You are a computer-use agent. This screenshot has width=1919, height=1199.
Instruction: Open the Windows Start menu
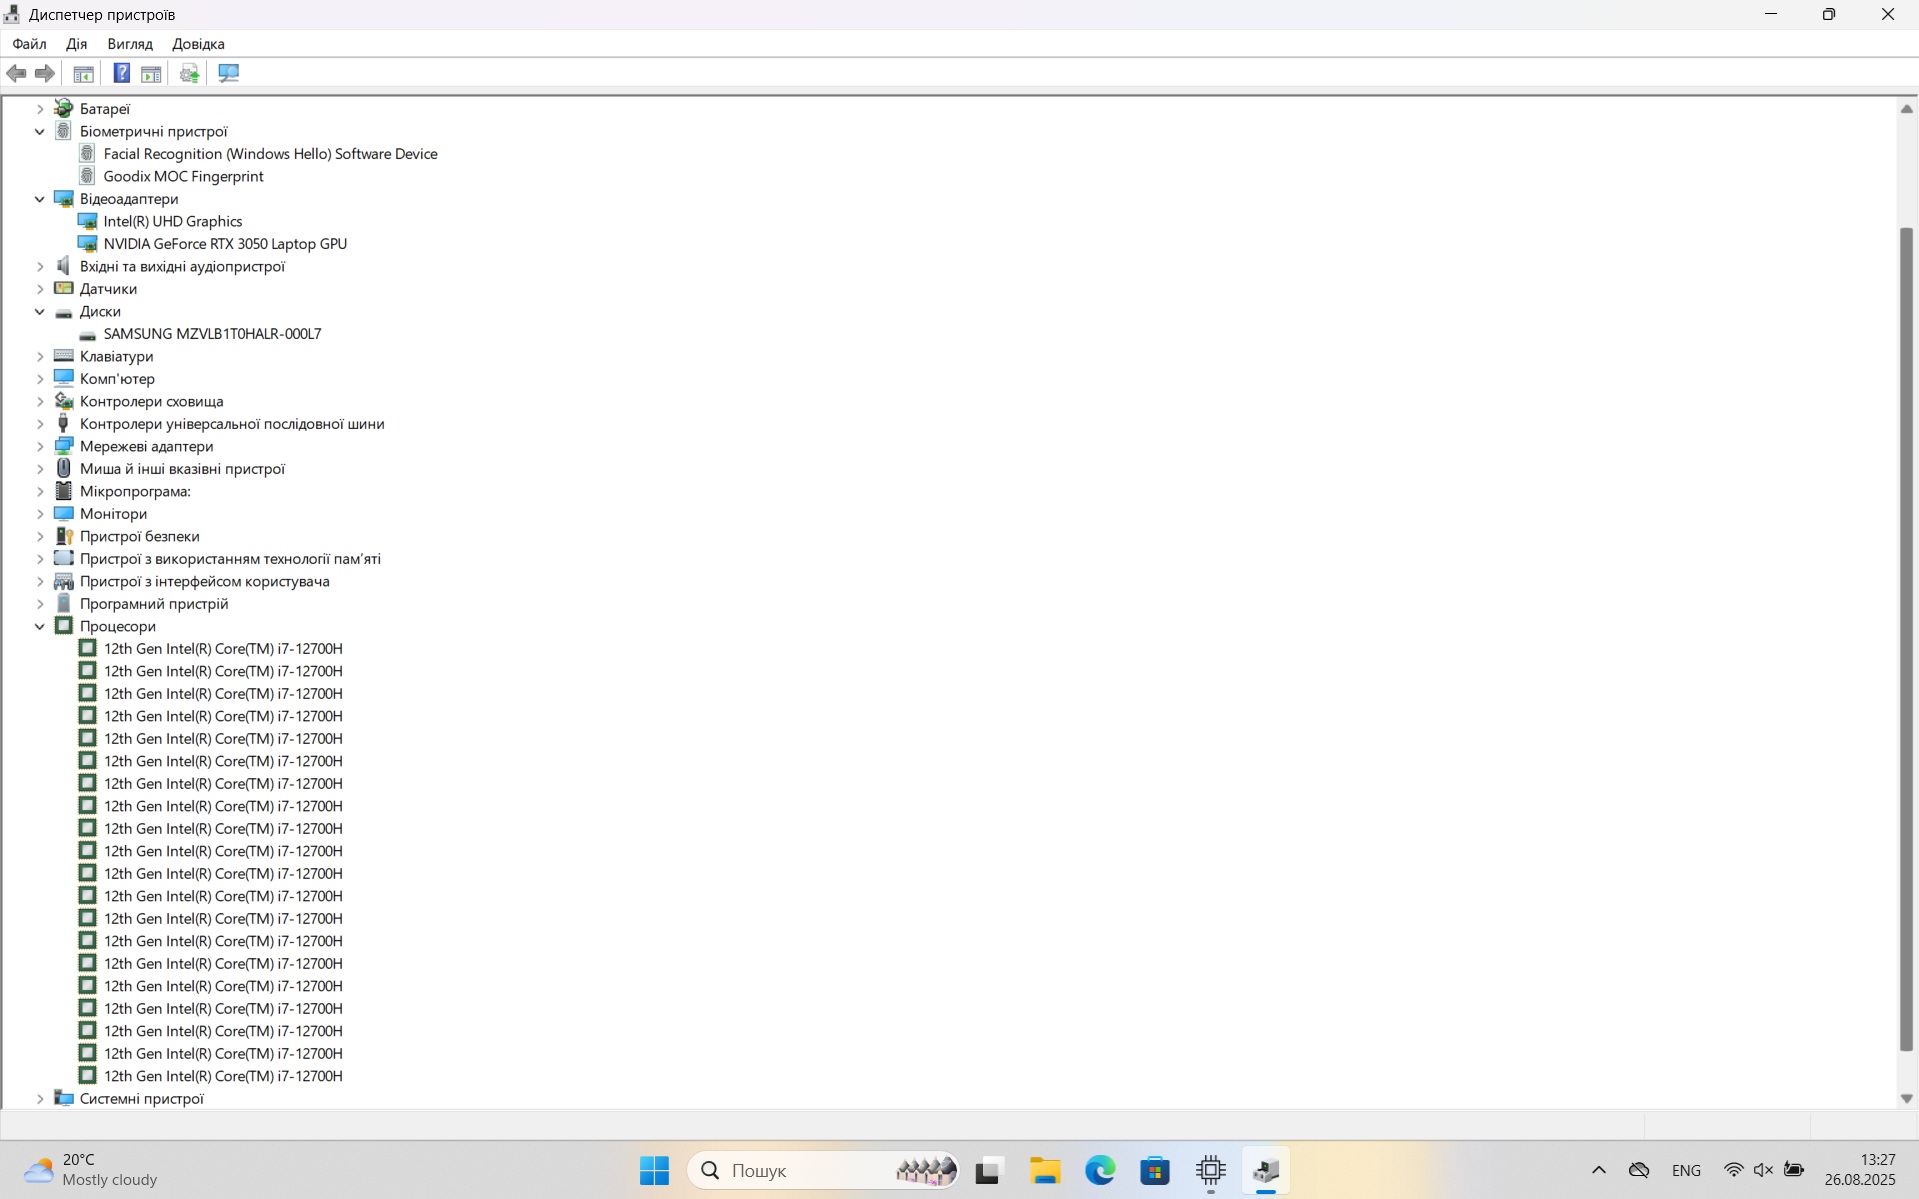point(654,1170)
